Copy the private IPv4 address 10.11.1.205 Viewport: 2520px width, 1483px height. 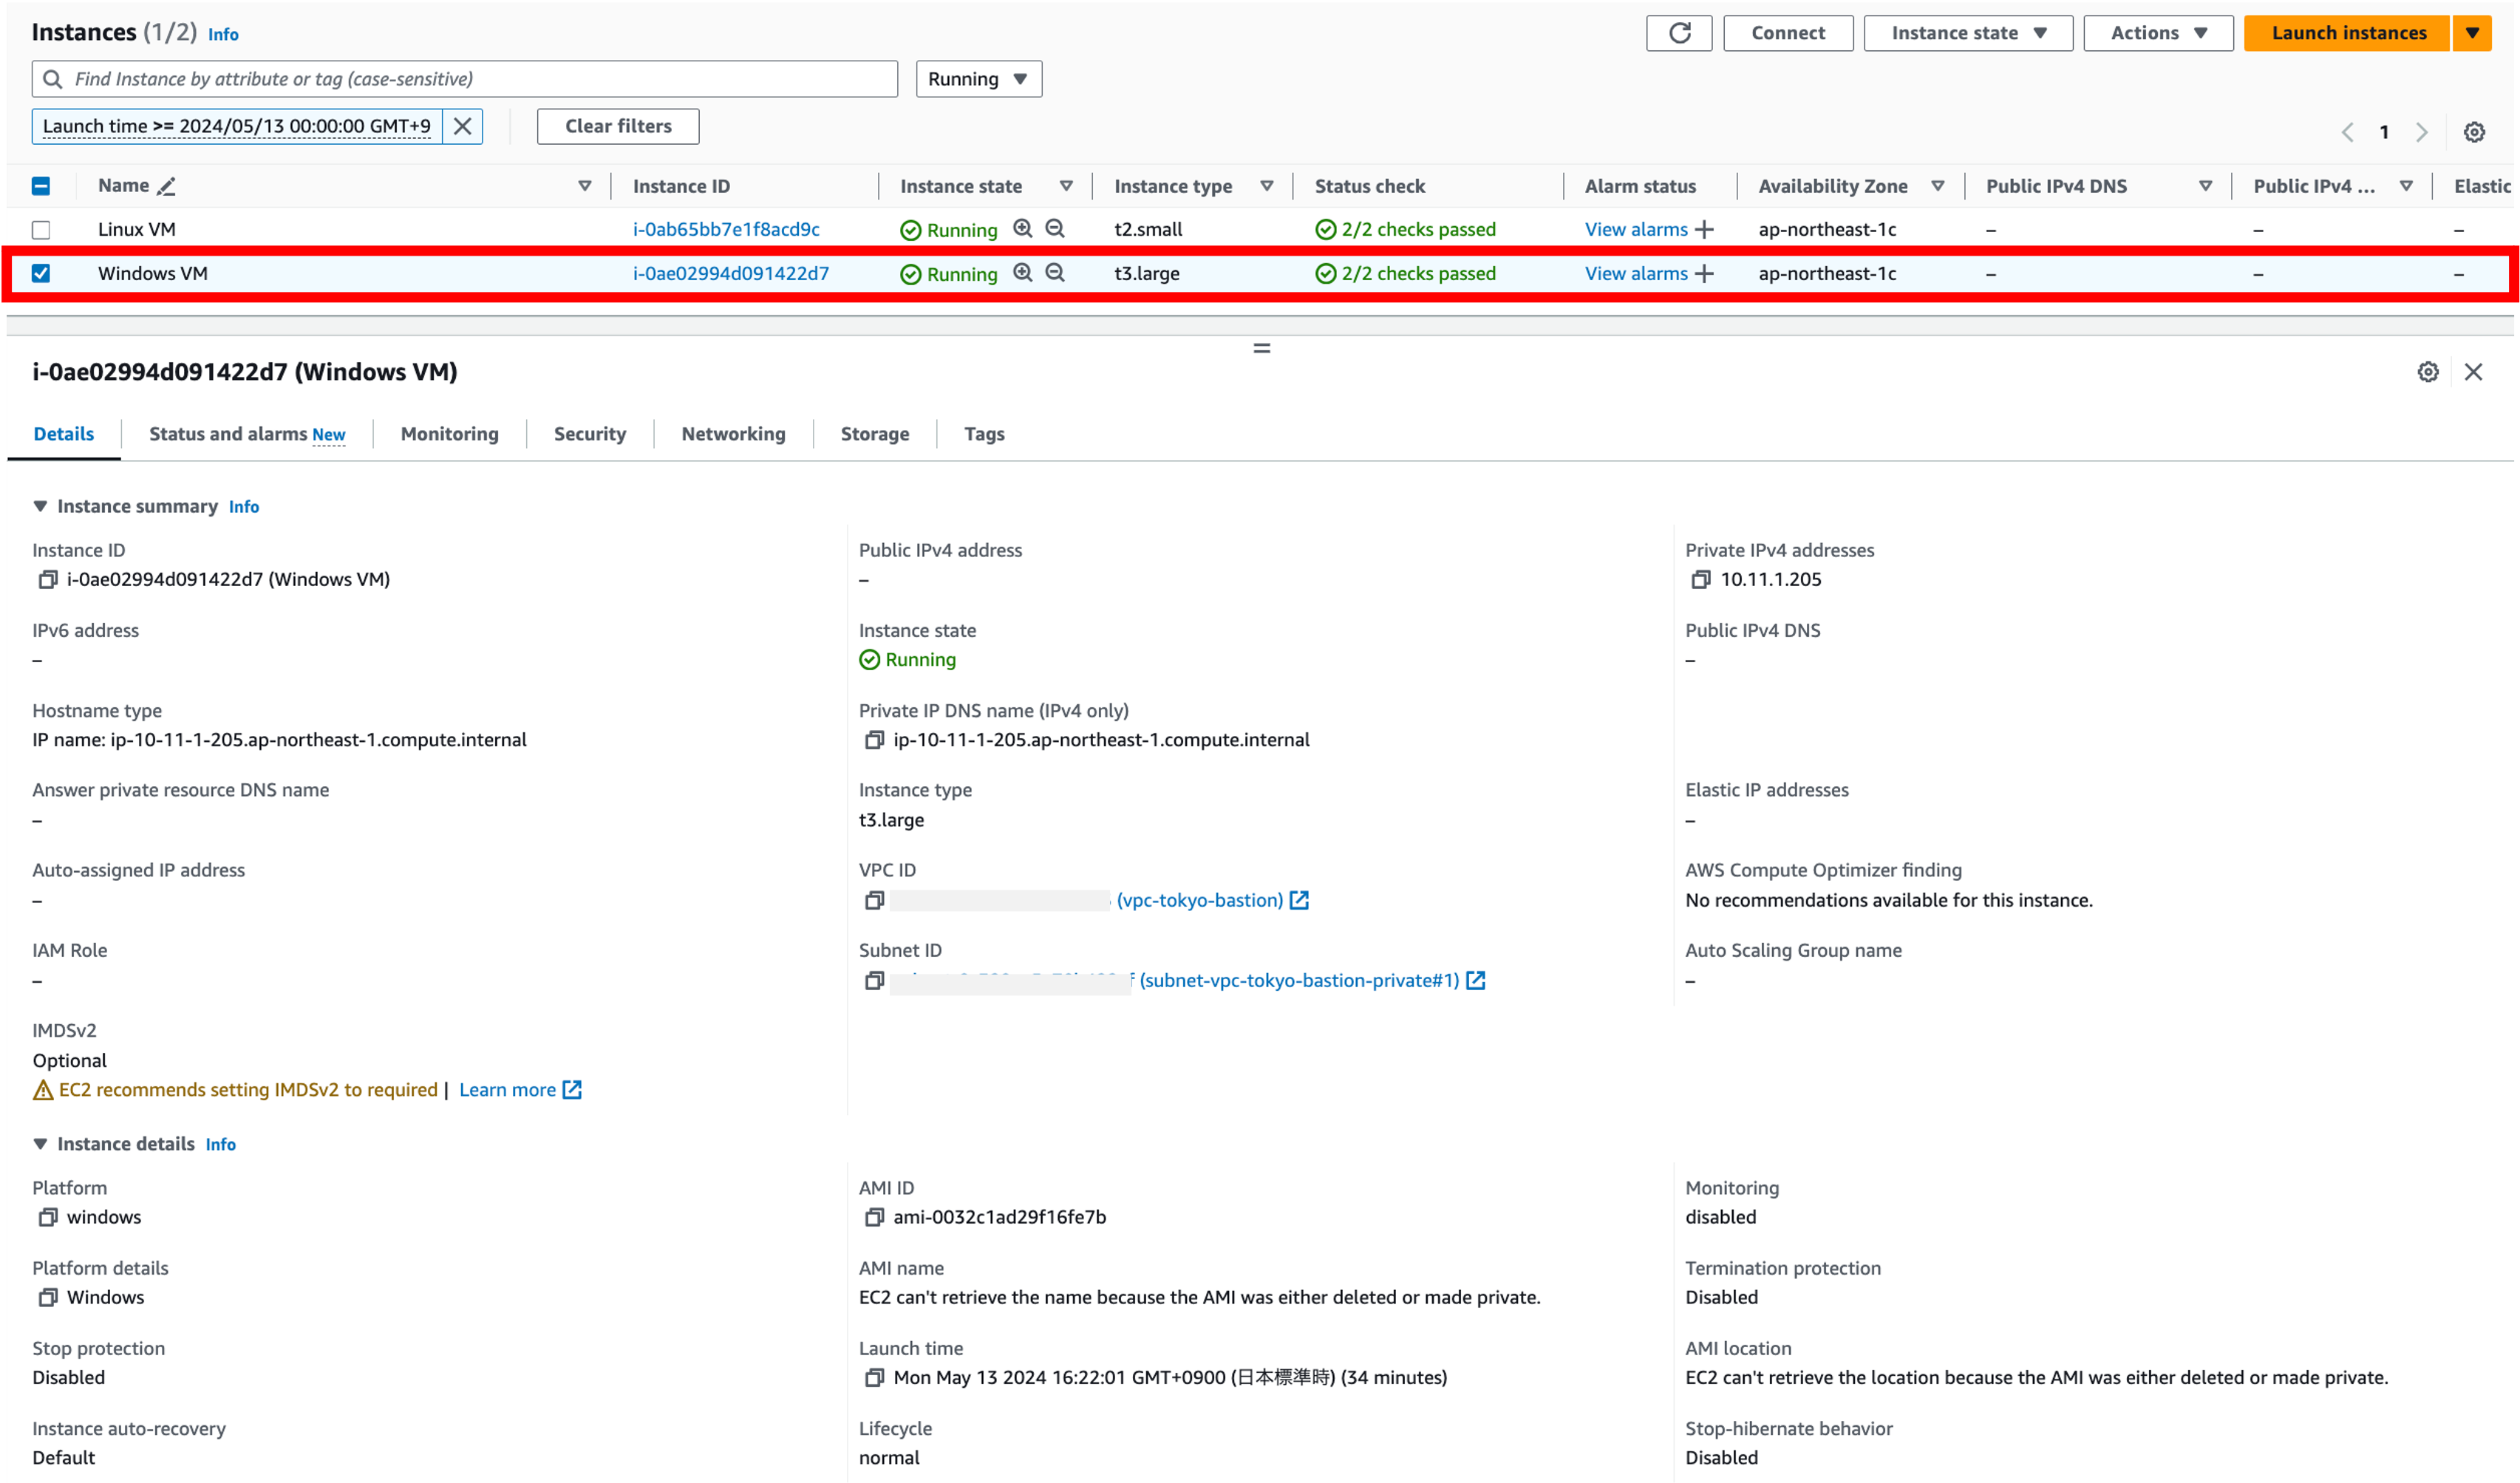tap(1700, 579)
